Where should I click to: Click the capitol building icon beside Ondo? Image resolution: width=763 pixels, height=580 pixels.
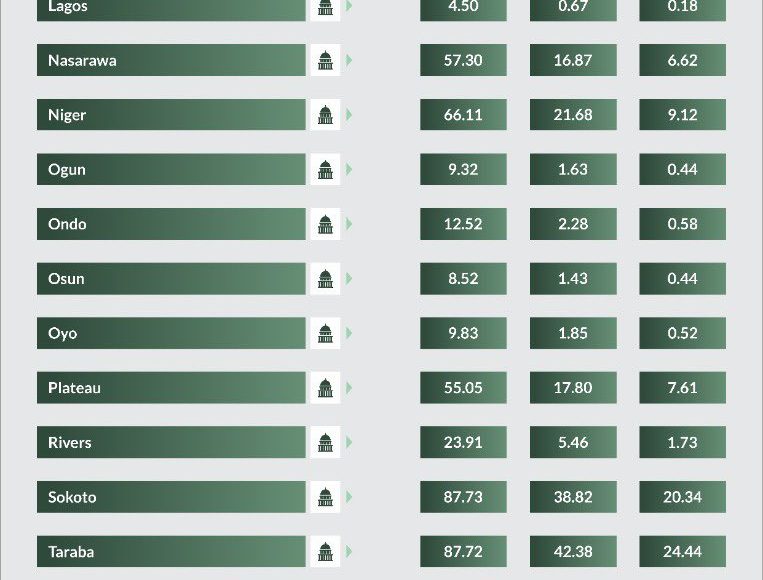[325, 224]
